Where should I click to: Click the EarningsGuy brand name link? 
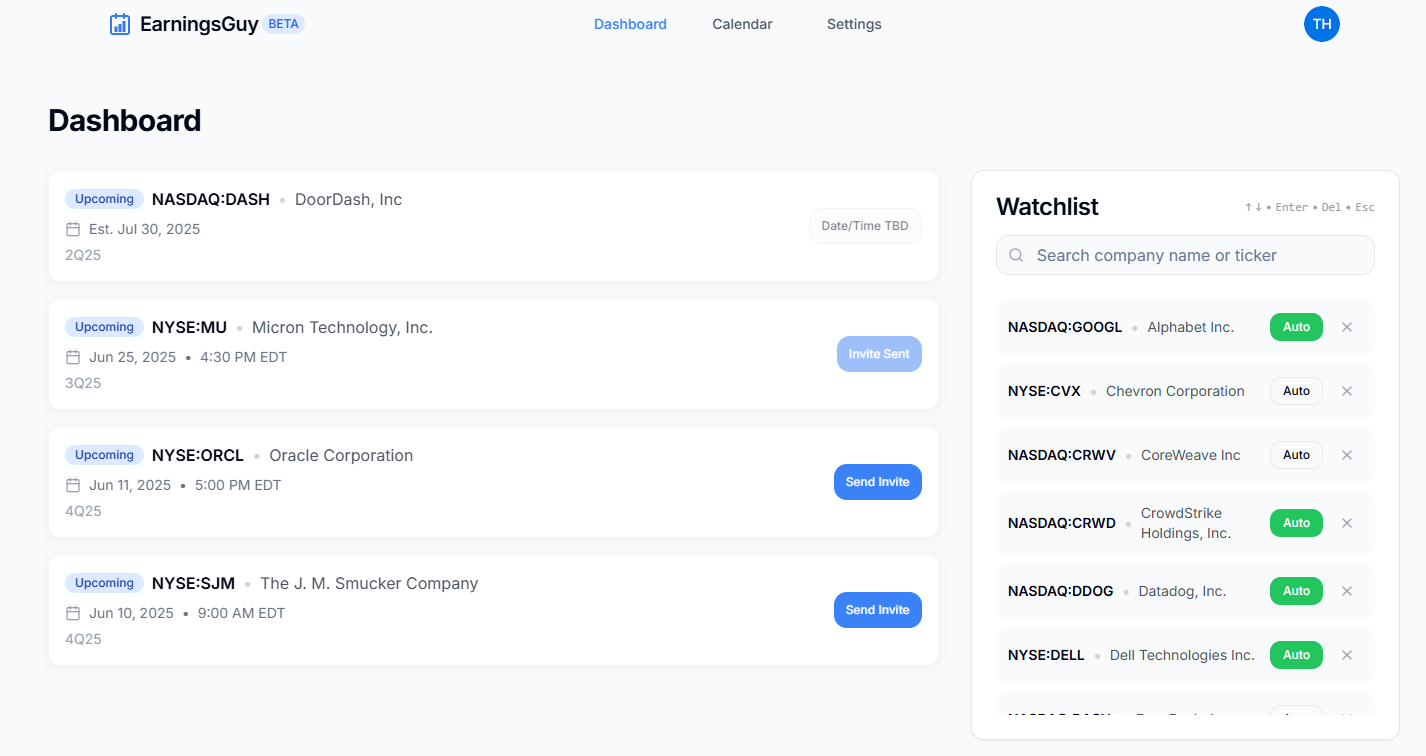tap(199, 24)
